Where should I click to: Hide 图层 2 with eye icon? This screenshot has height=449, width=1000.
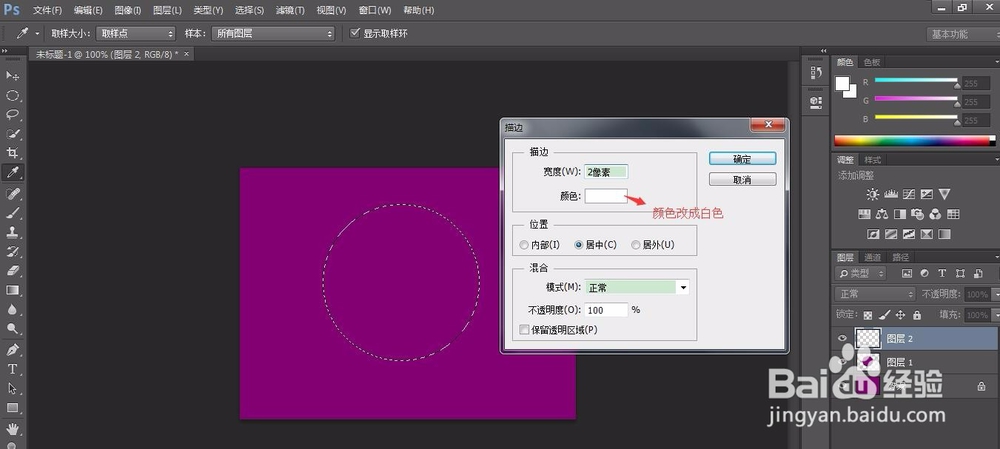pyautogui.click(x=842, y=339)
